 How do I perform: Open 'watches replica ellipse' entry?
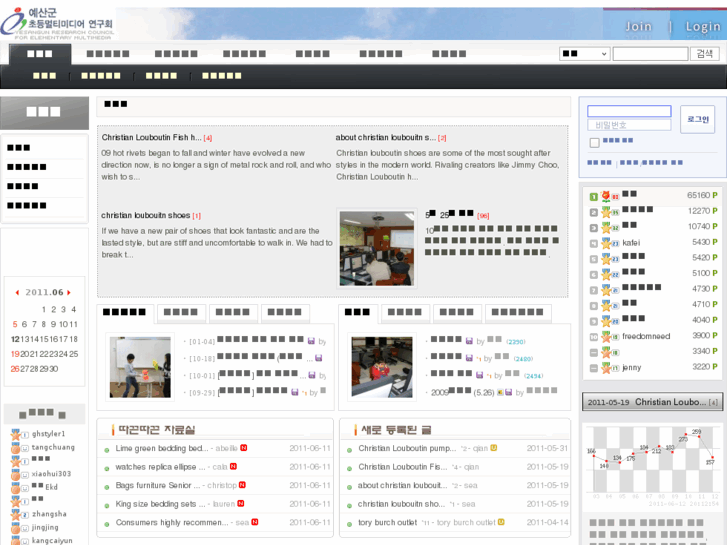[x=160, y=467]
